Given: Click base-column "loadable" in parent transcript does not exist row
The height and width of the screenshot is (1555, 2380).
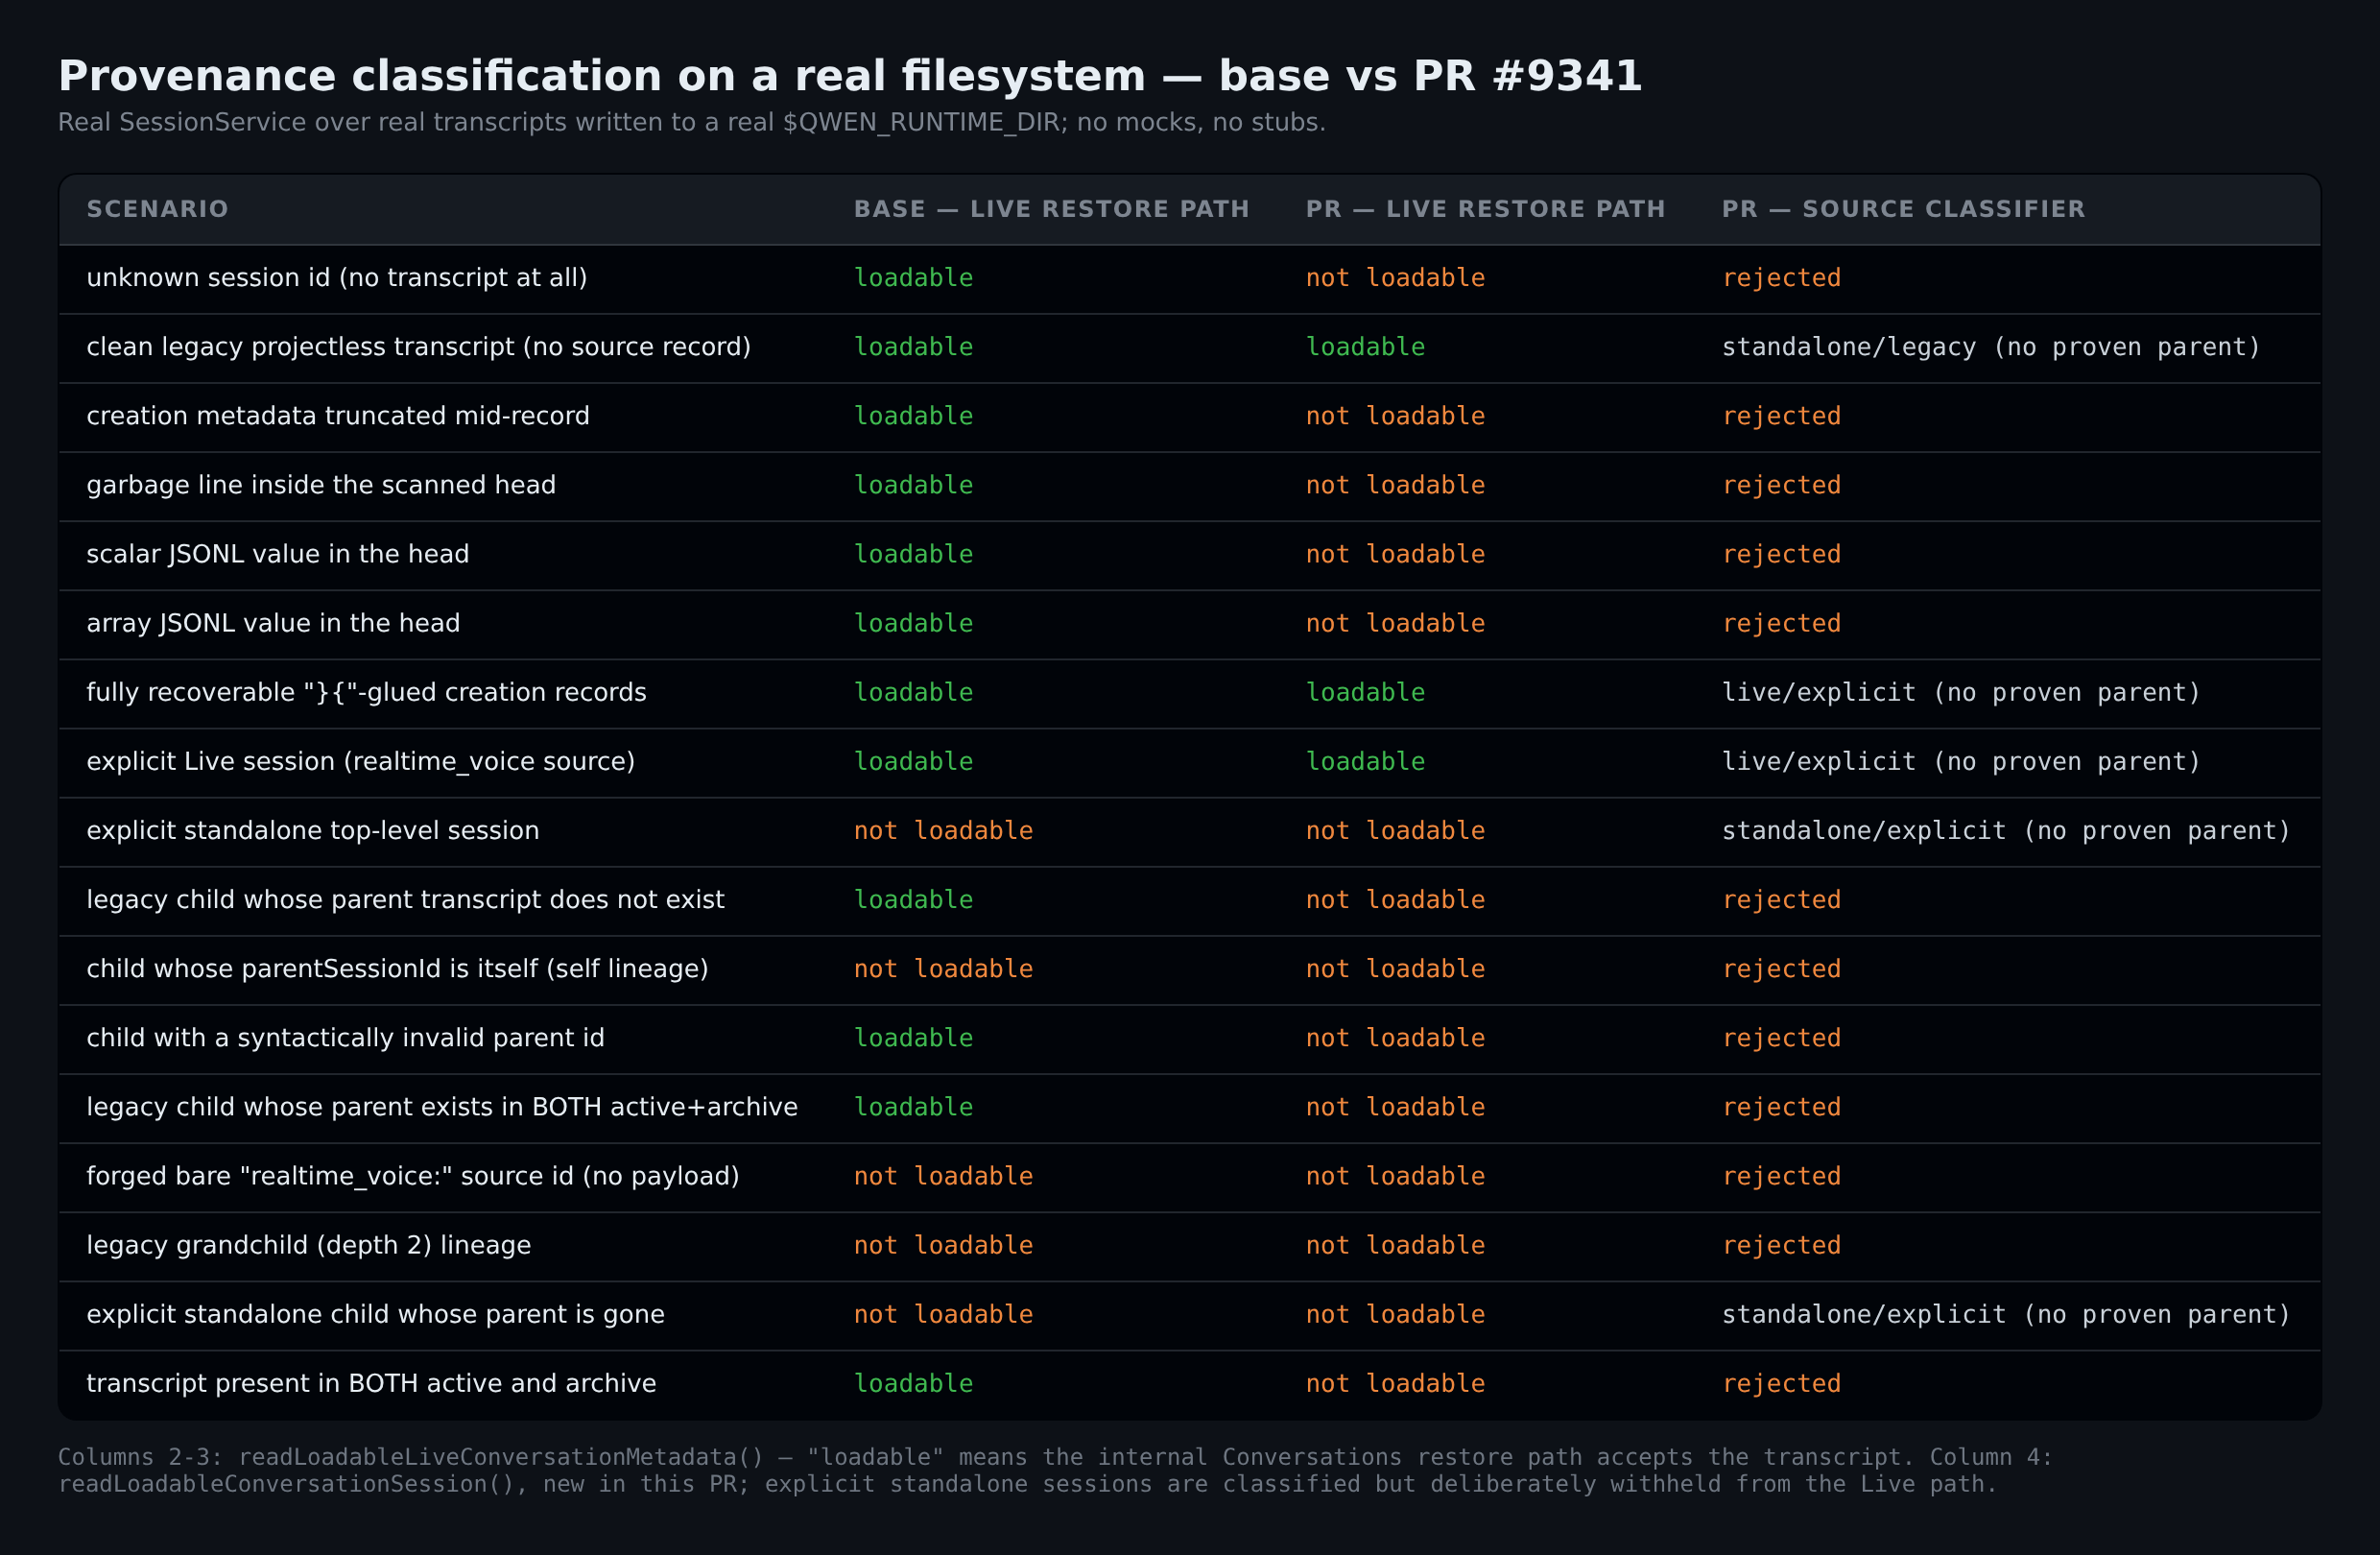Looking at the screenshot, I should click(x=913, y=899).
